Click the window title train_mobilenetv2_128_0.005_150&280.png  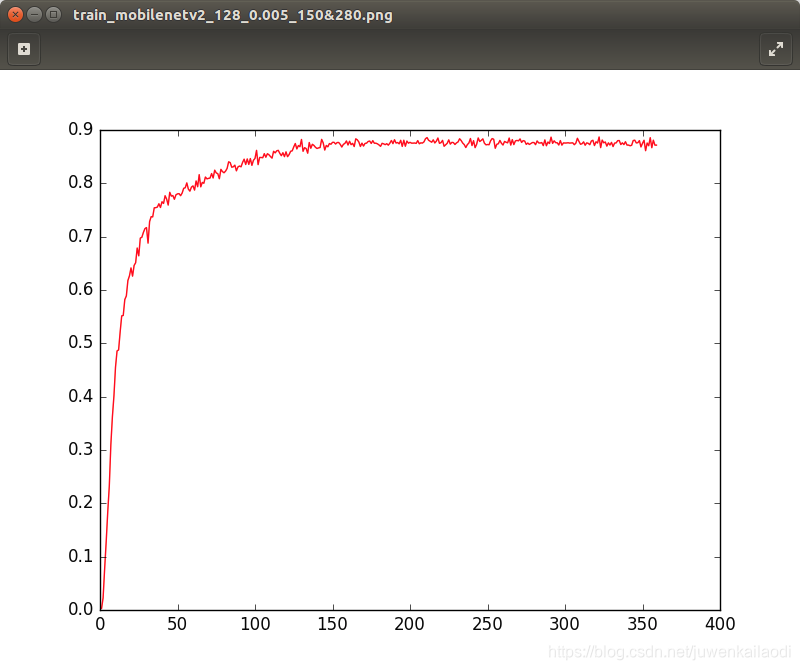coord(233,15)
